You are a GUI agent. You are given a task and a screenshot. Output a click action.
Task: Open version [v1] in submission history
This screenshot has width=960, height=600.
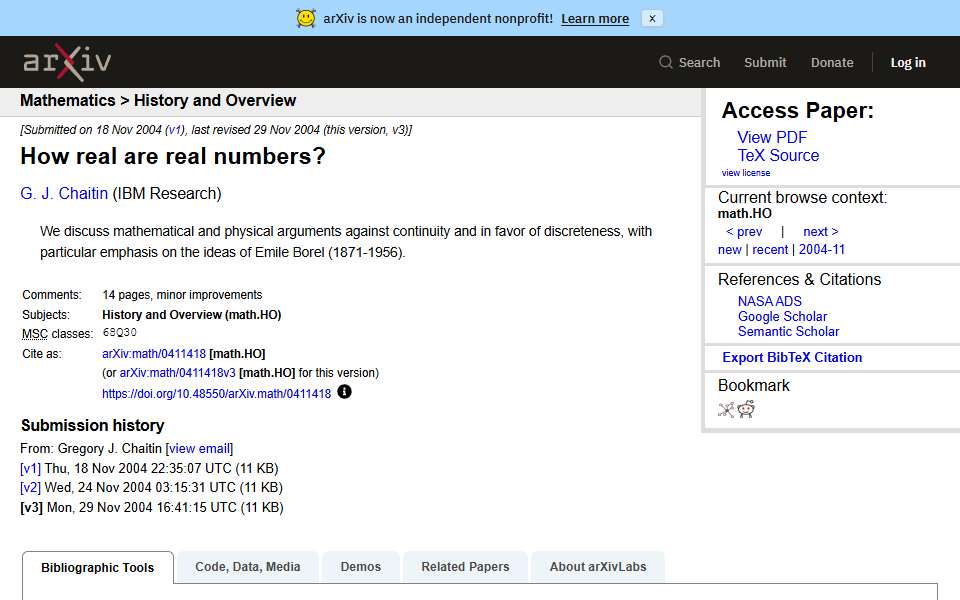(x=30, y=468)
